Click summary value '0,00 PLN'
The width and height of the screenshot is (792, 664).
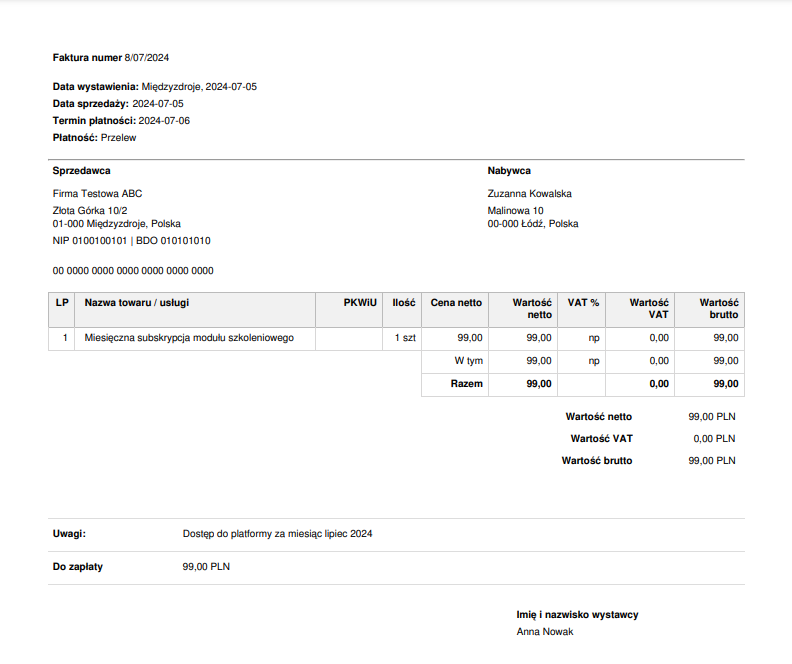[714, 439]
